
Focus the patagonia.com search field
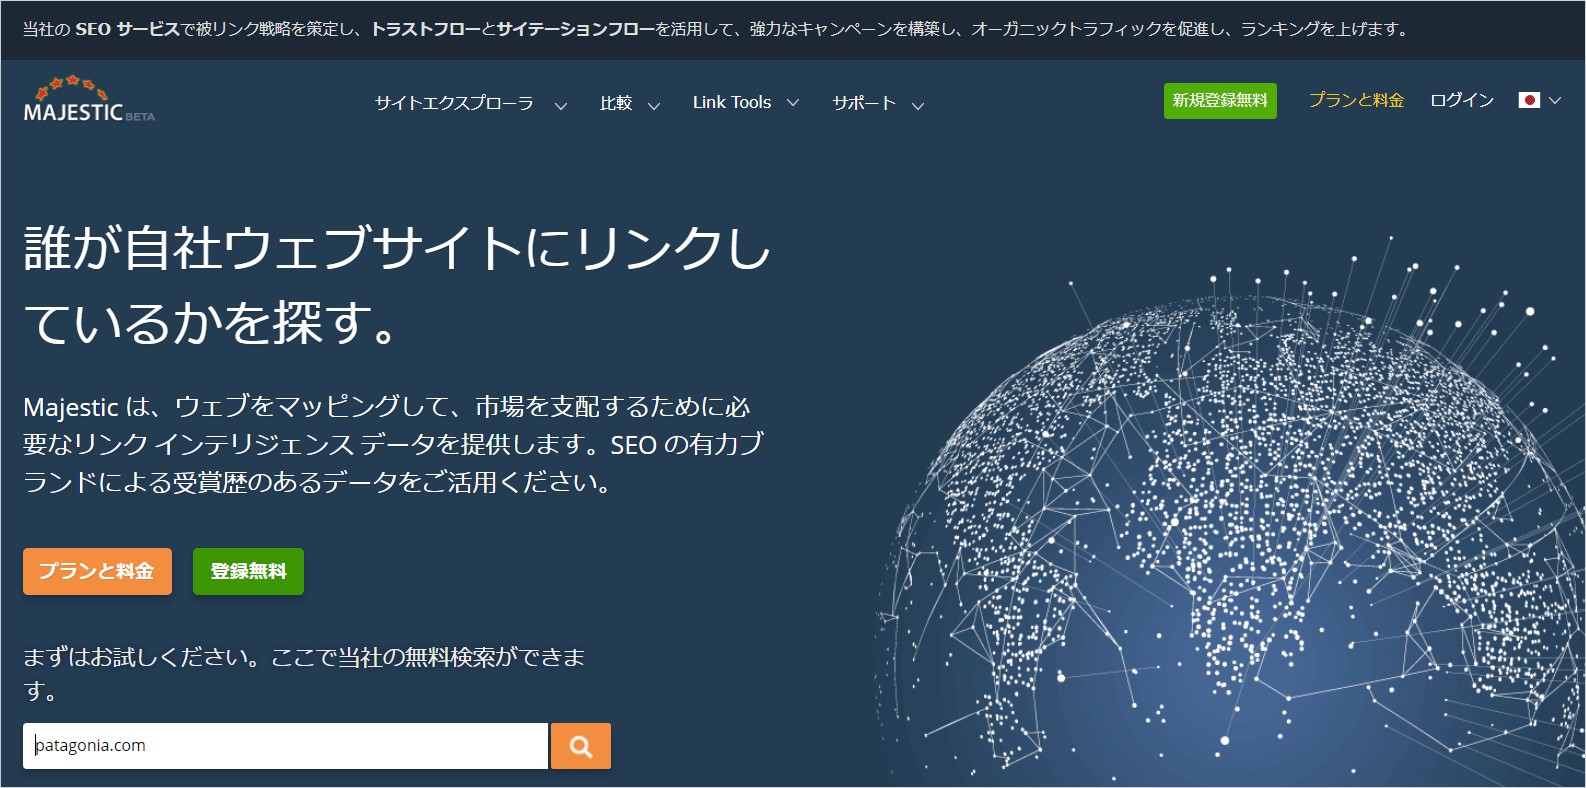tap(285, 746)
